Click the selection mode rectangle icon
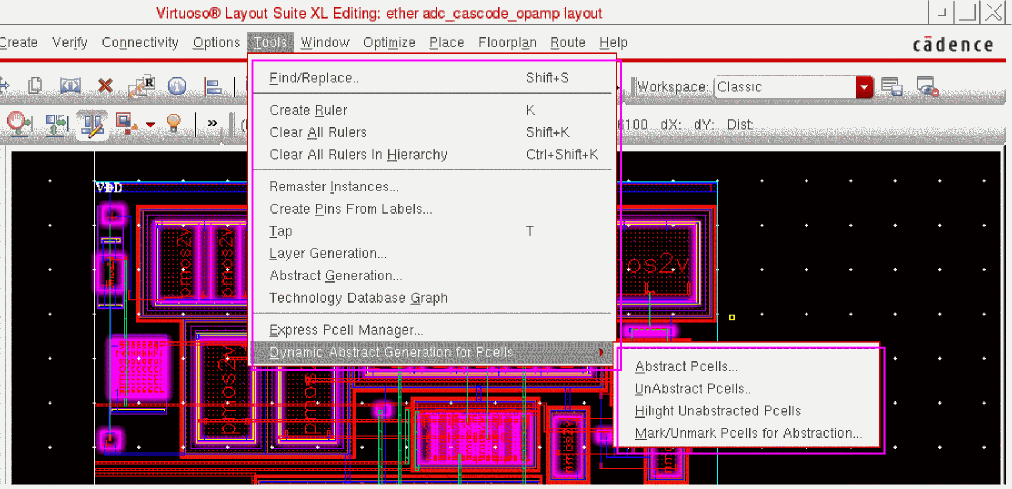This screenshot has height=489, width=1012. tap(124, 122)
